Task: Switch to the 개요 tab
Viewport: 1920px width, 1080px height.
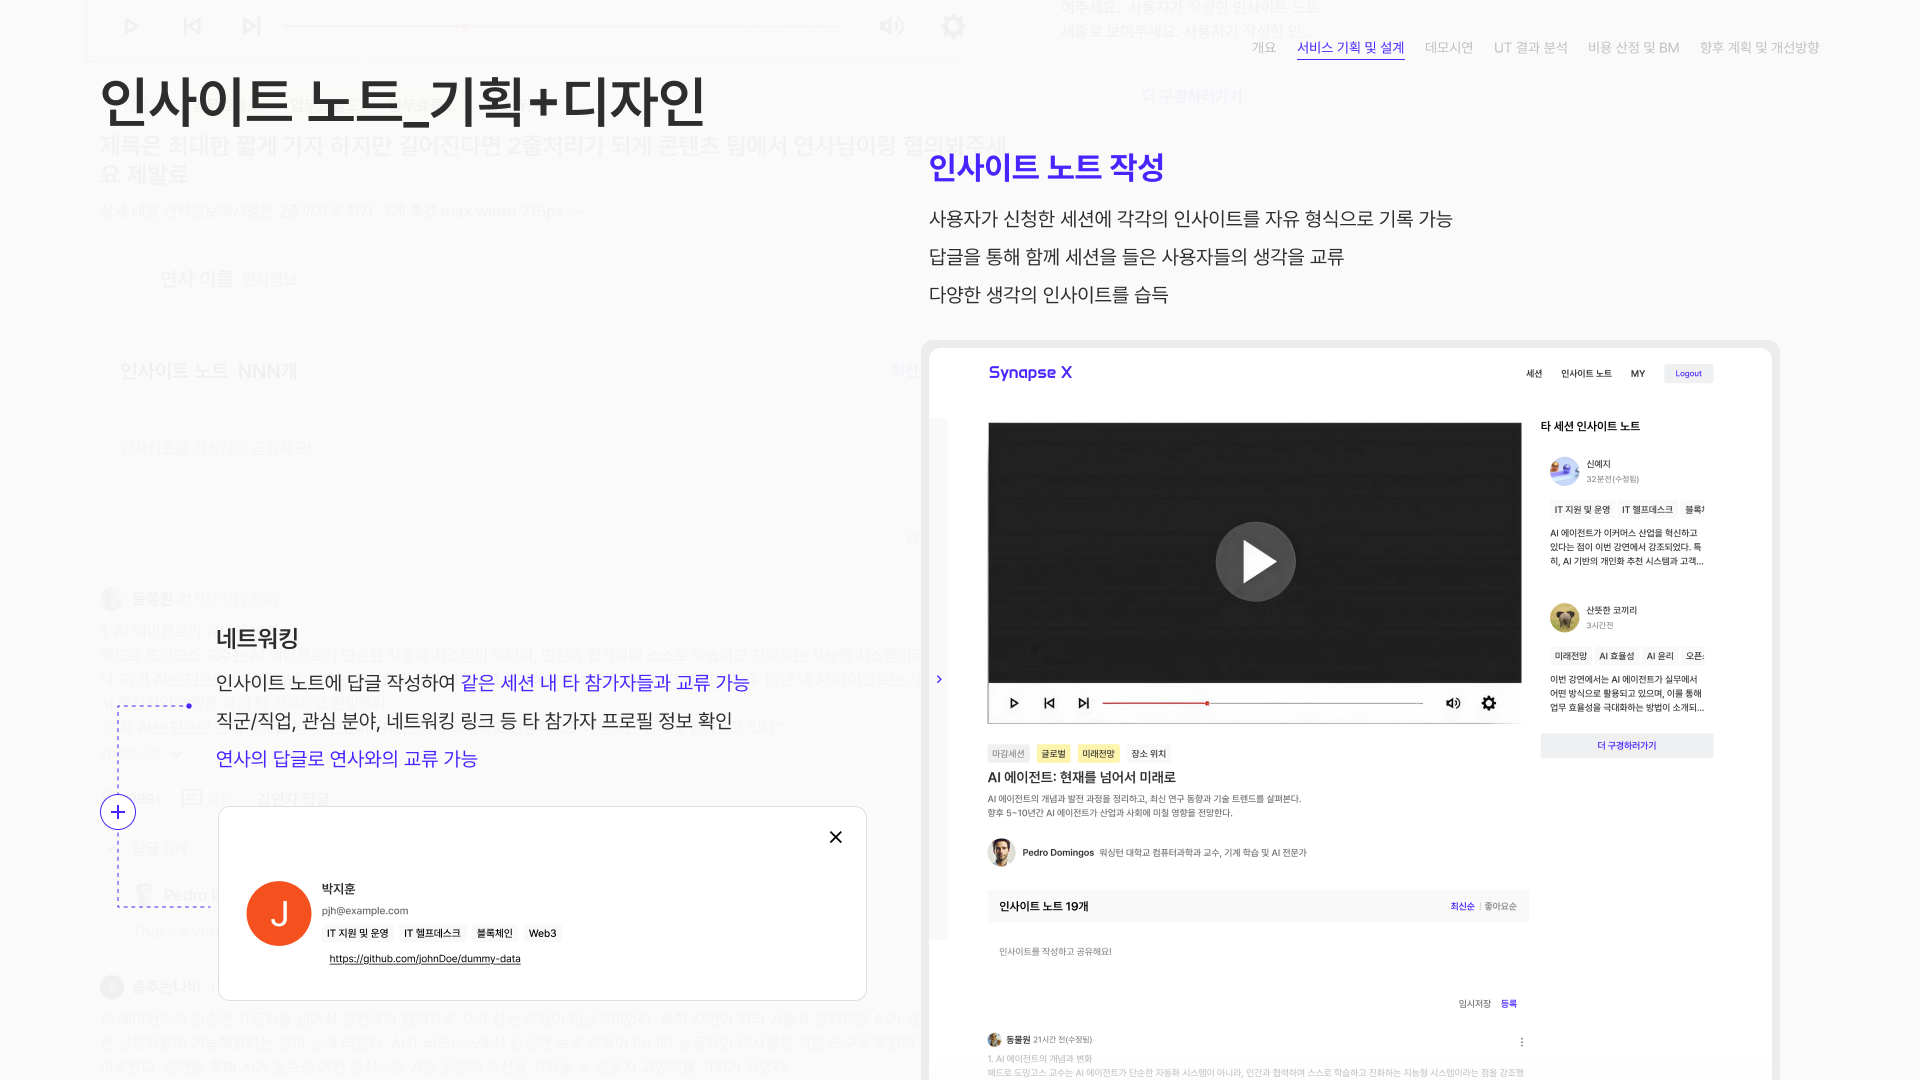Action: coord(1264,48)
